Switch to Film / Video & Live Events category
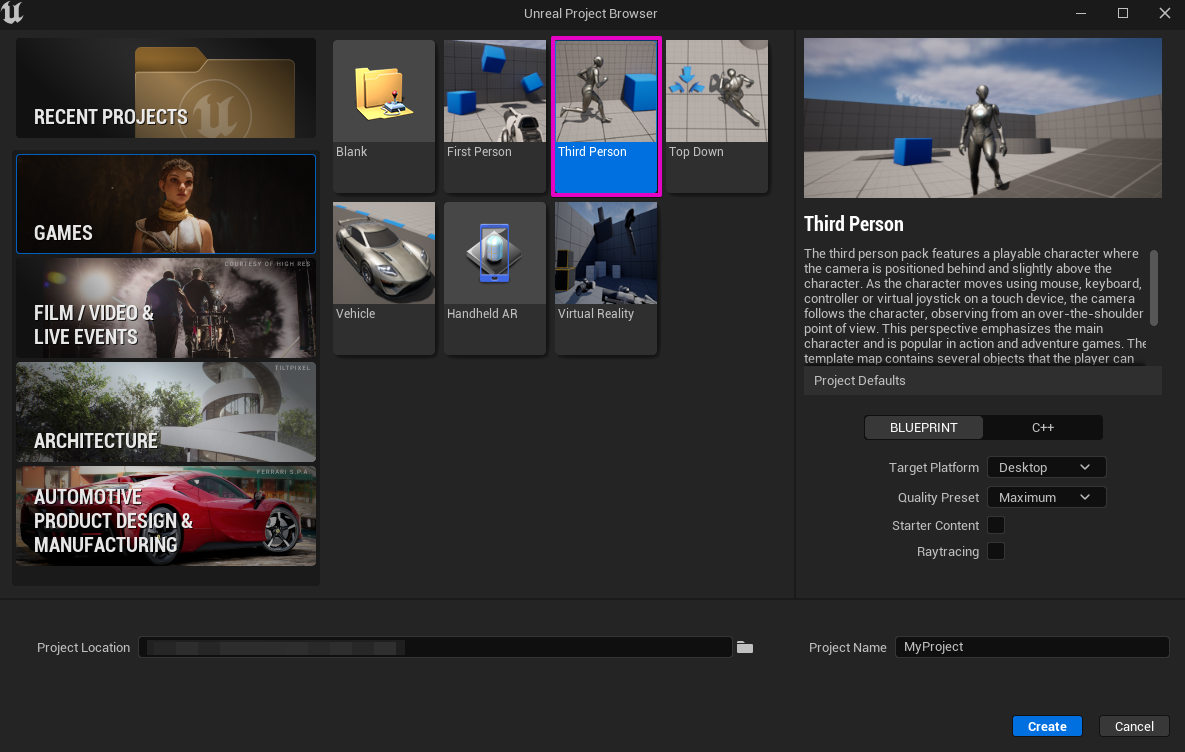Viewport: 1185px width, 752px height. (166, 308)
